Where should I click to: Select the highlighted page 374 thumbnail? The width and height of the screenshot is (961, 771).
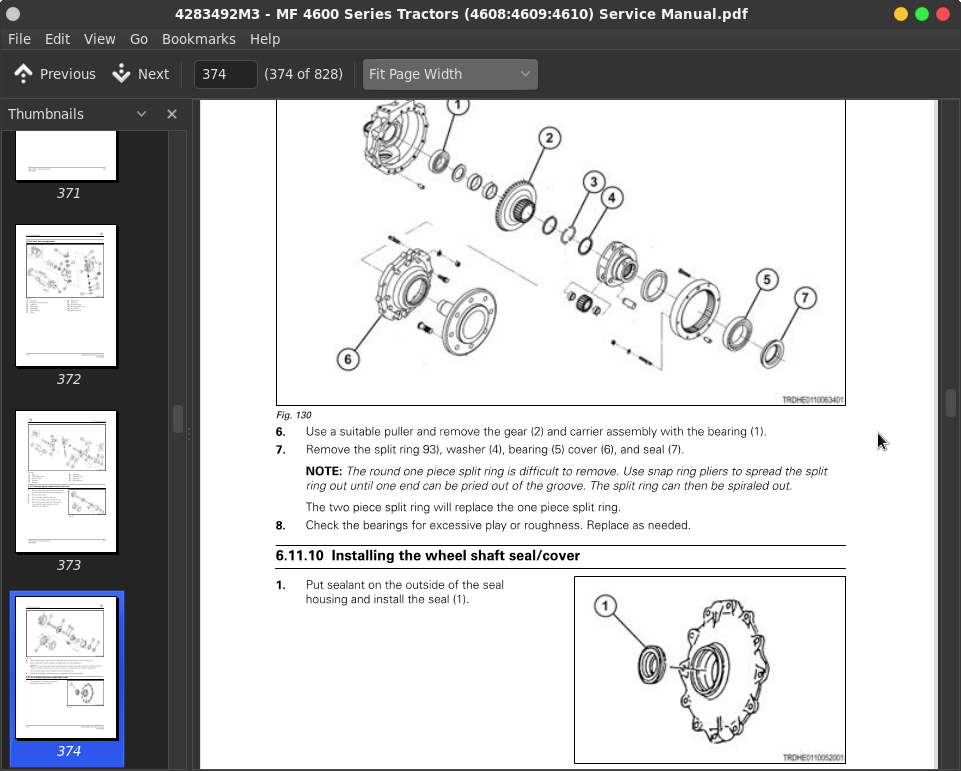[66, 667]
